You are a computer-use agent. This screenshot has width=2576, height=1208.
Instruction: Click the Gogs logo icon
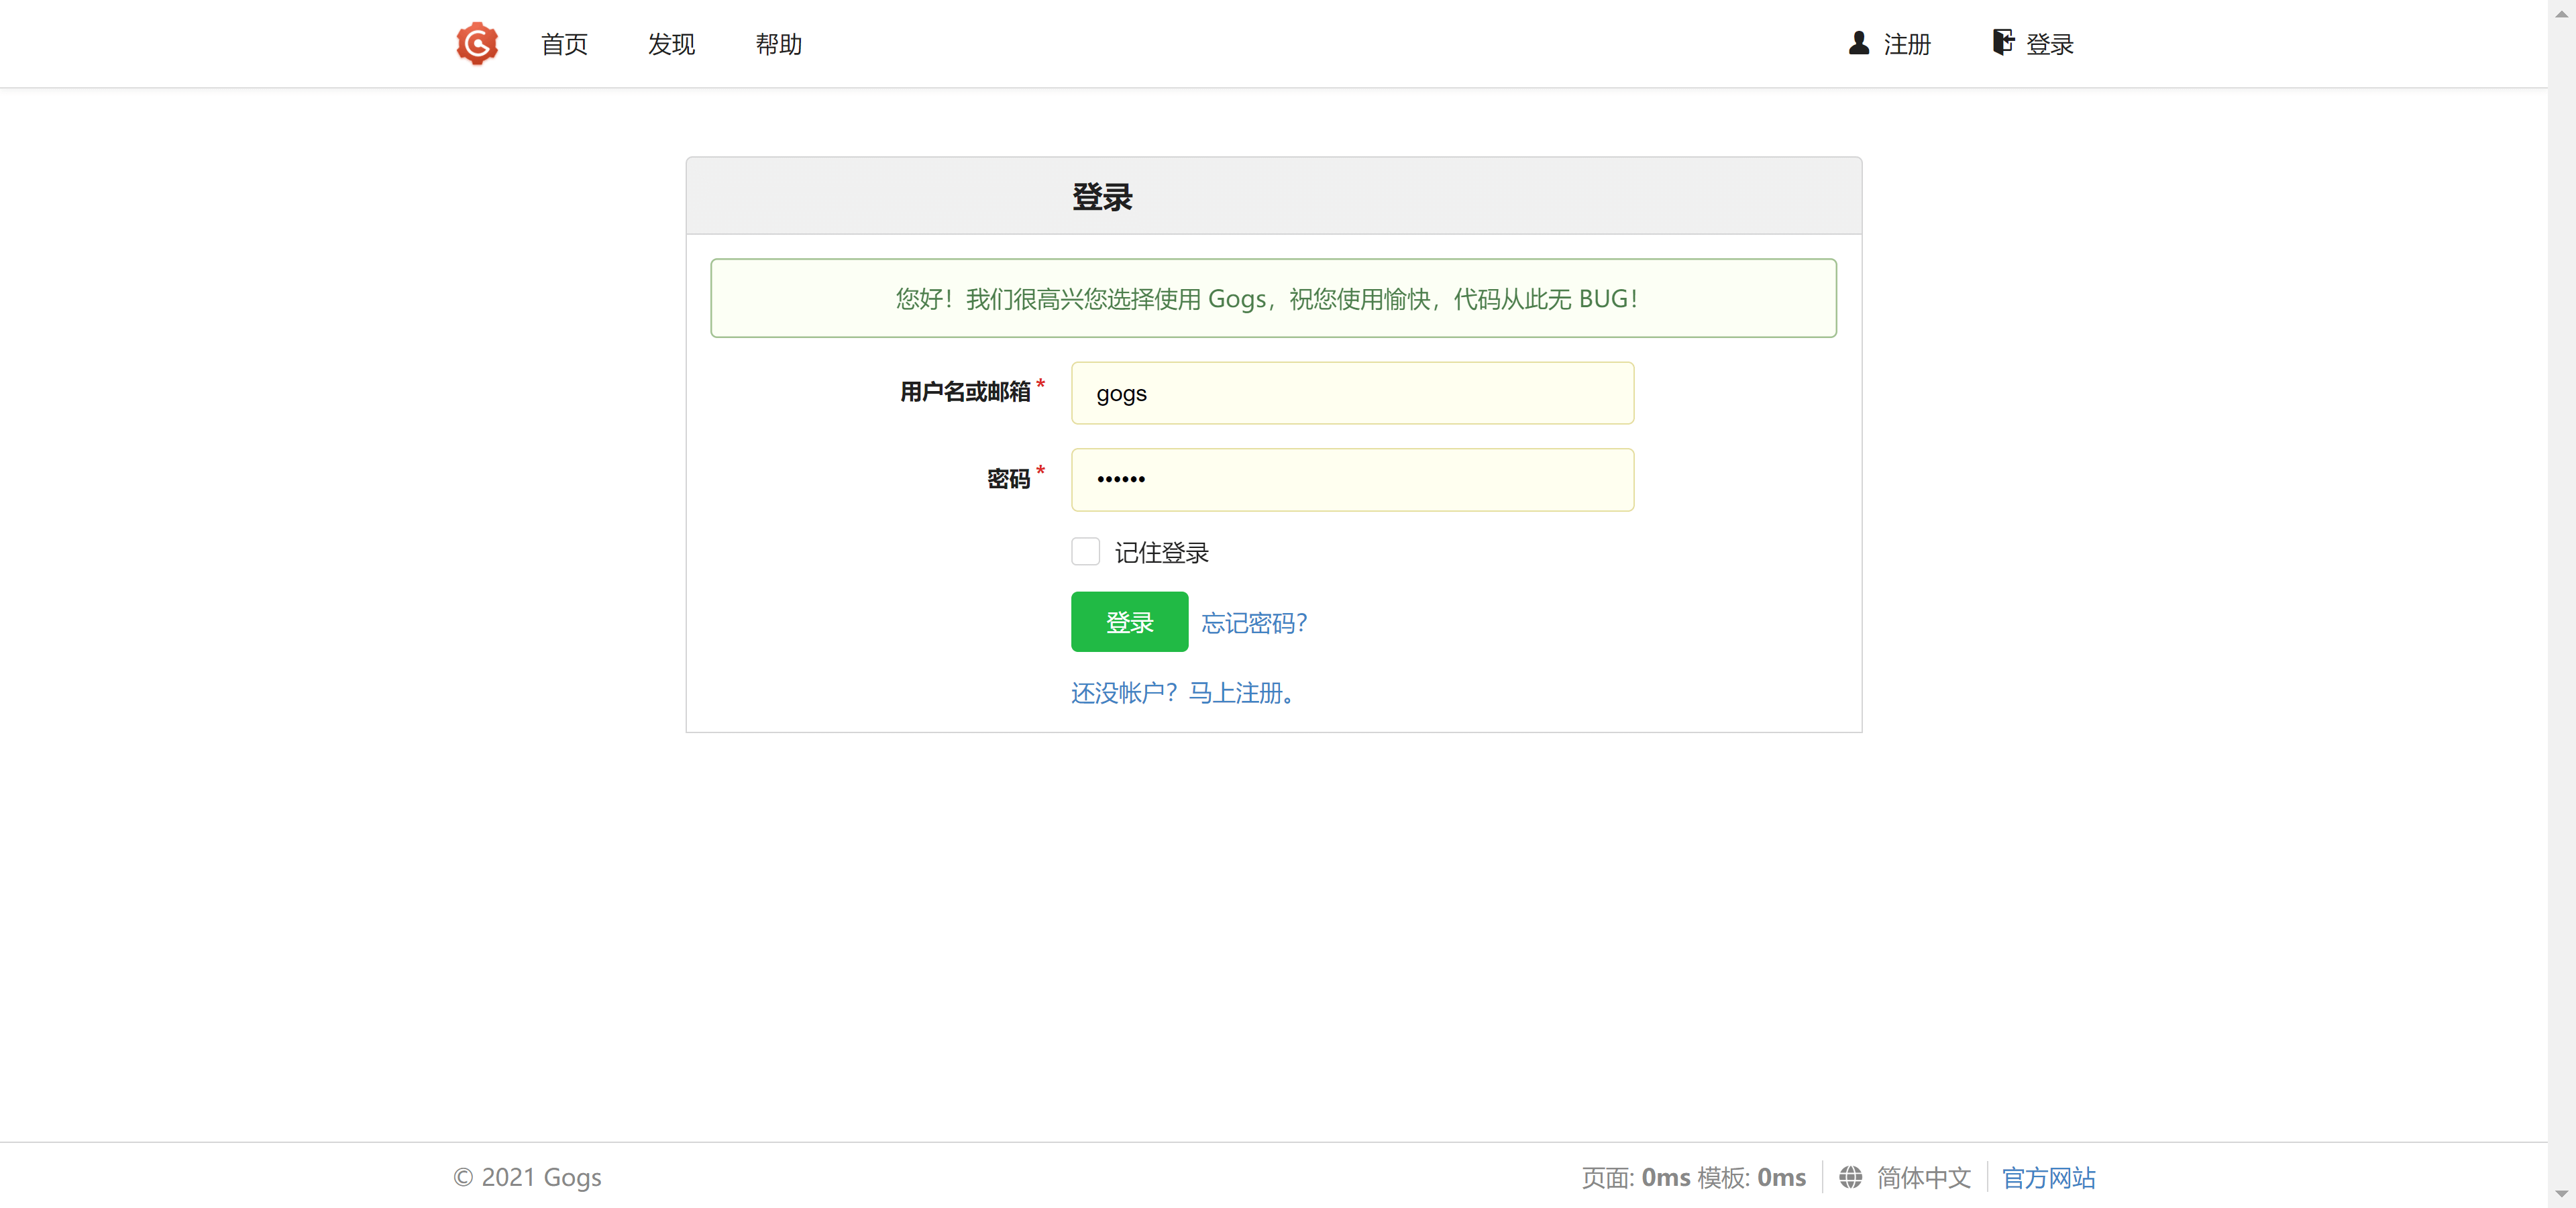(x=477, y=43)
